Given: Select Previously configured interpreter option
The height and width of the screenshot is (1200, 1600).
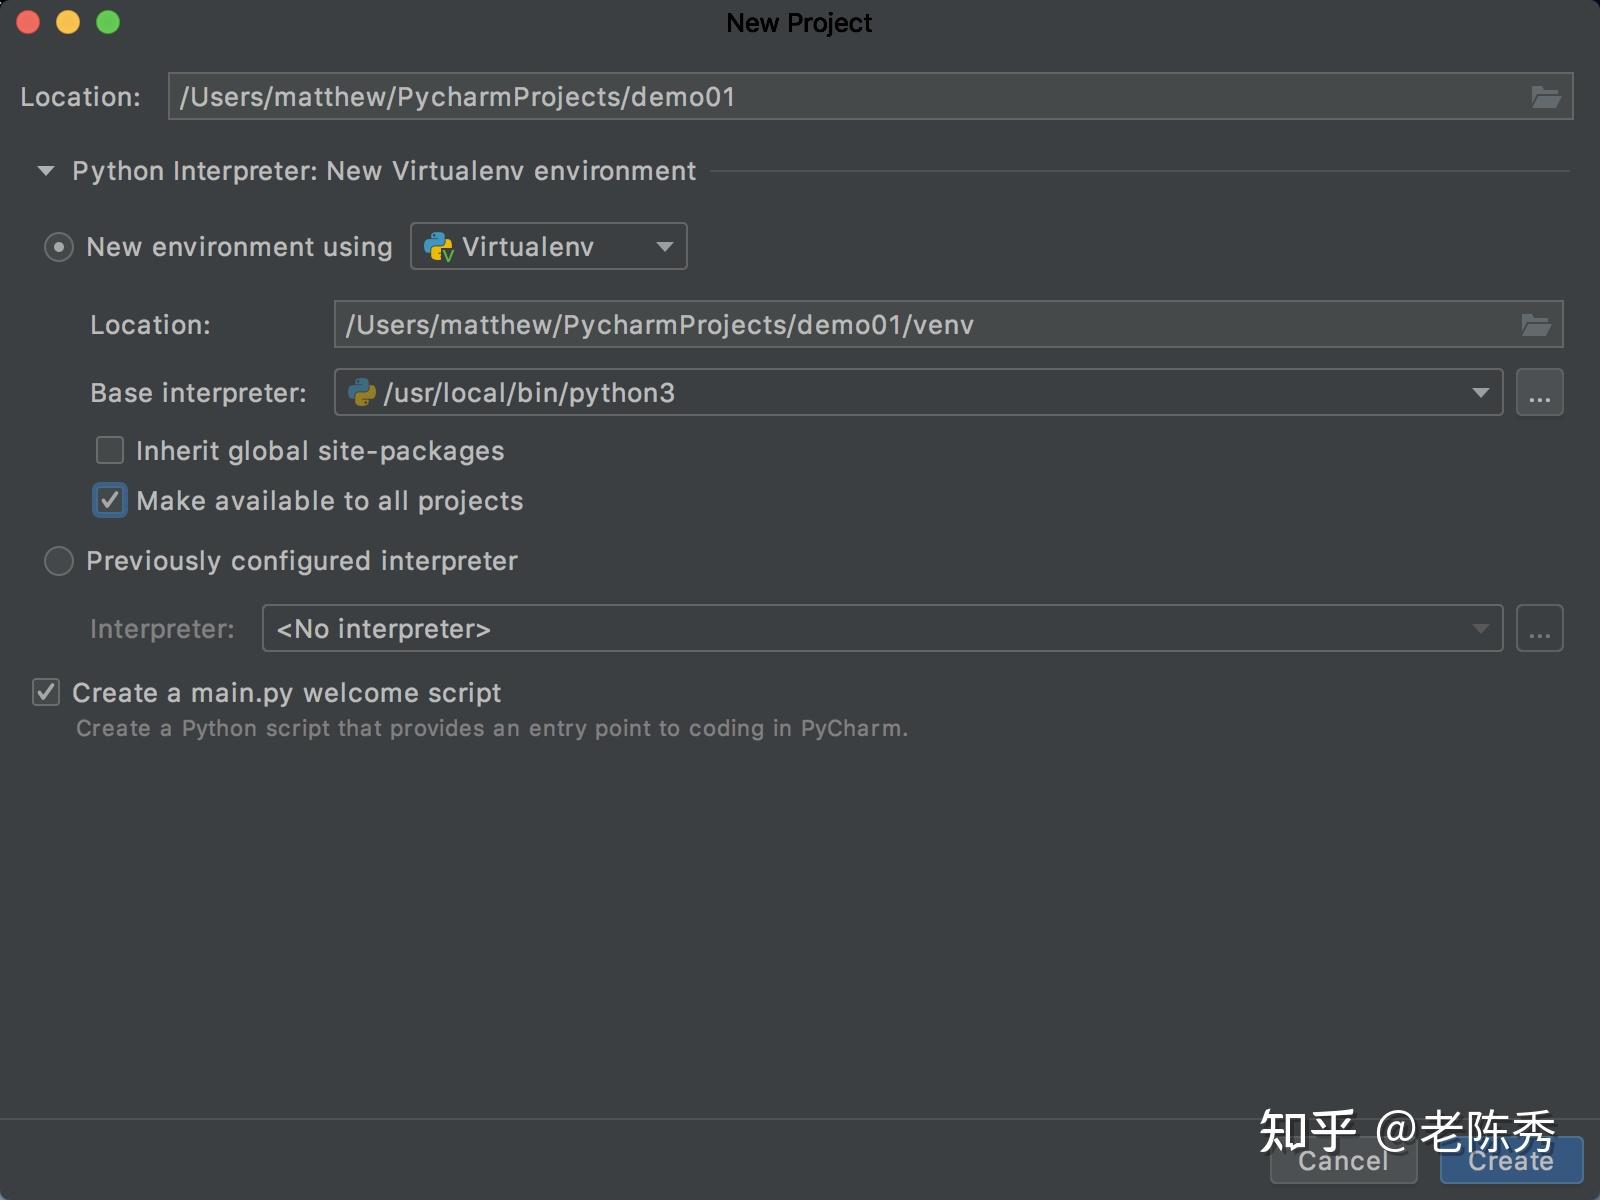Looking at the screenshot, I should [58, 561].
